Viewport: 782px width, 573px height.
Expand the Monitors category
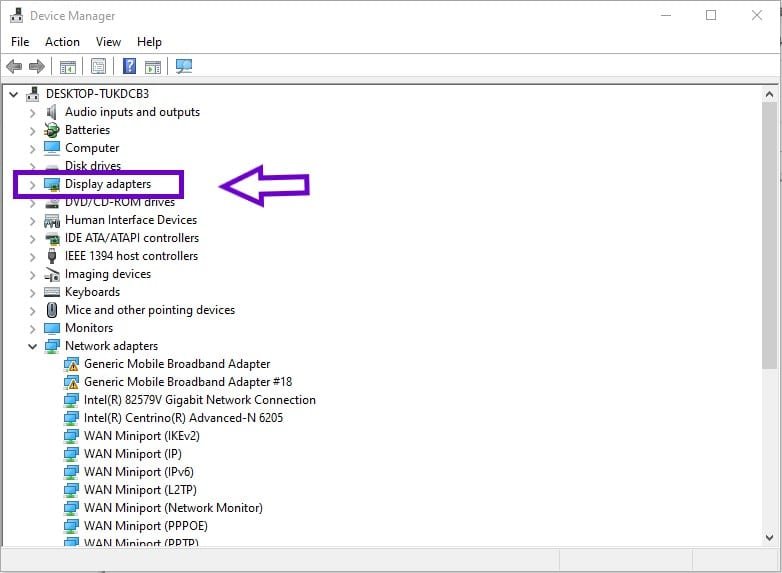tap(32, 329)
